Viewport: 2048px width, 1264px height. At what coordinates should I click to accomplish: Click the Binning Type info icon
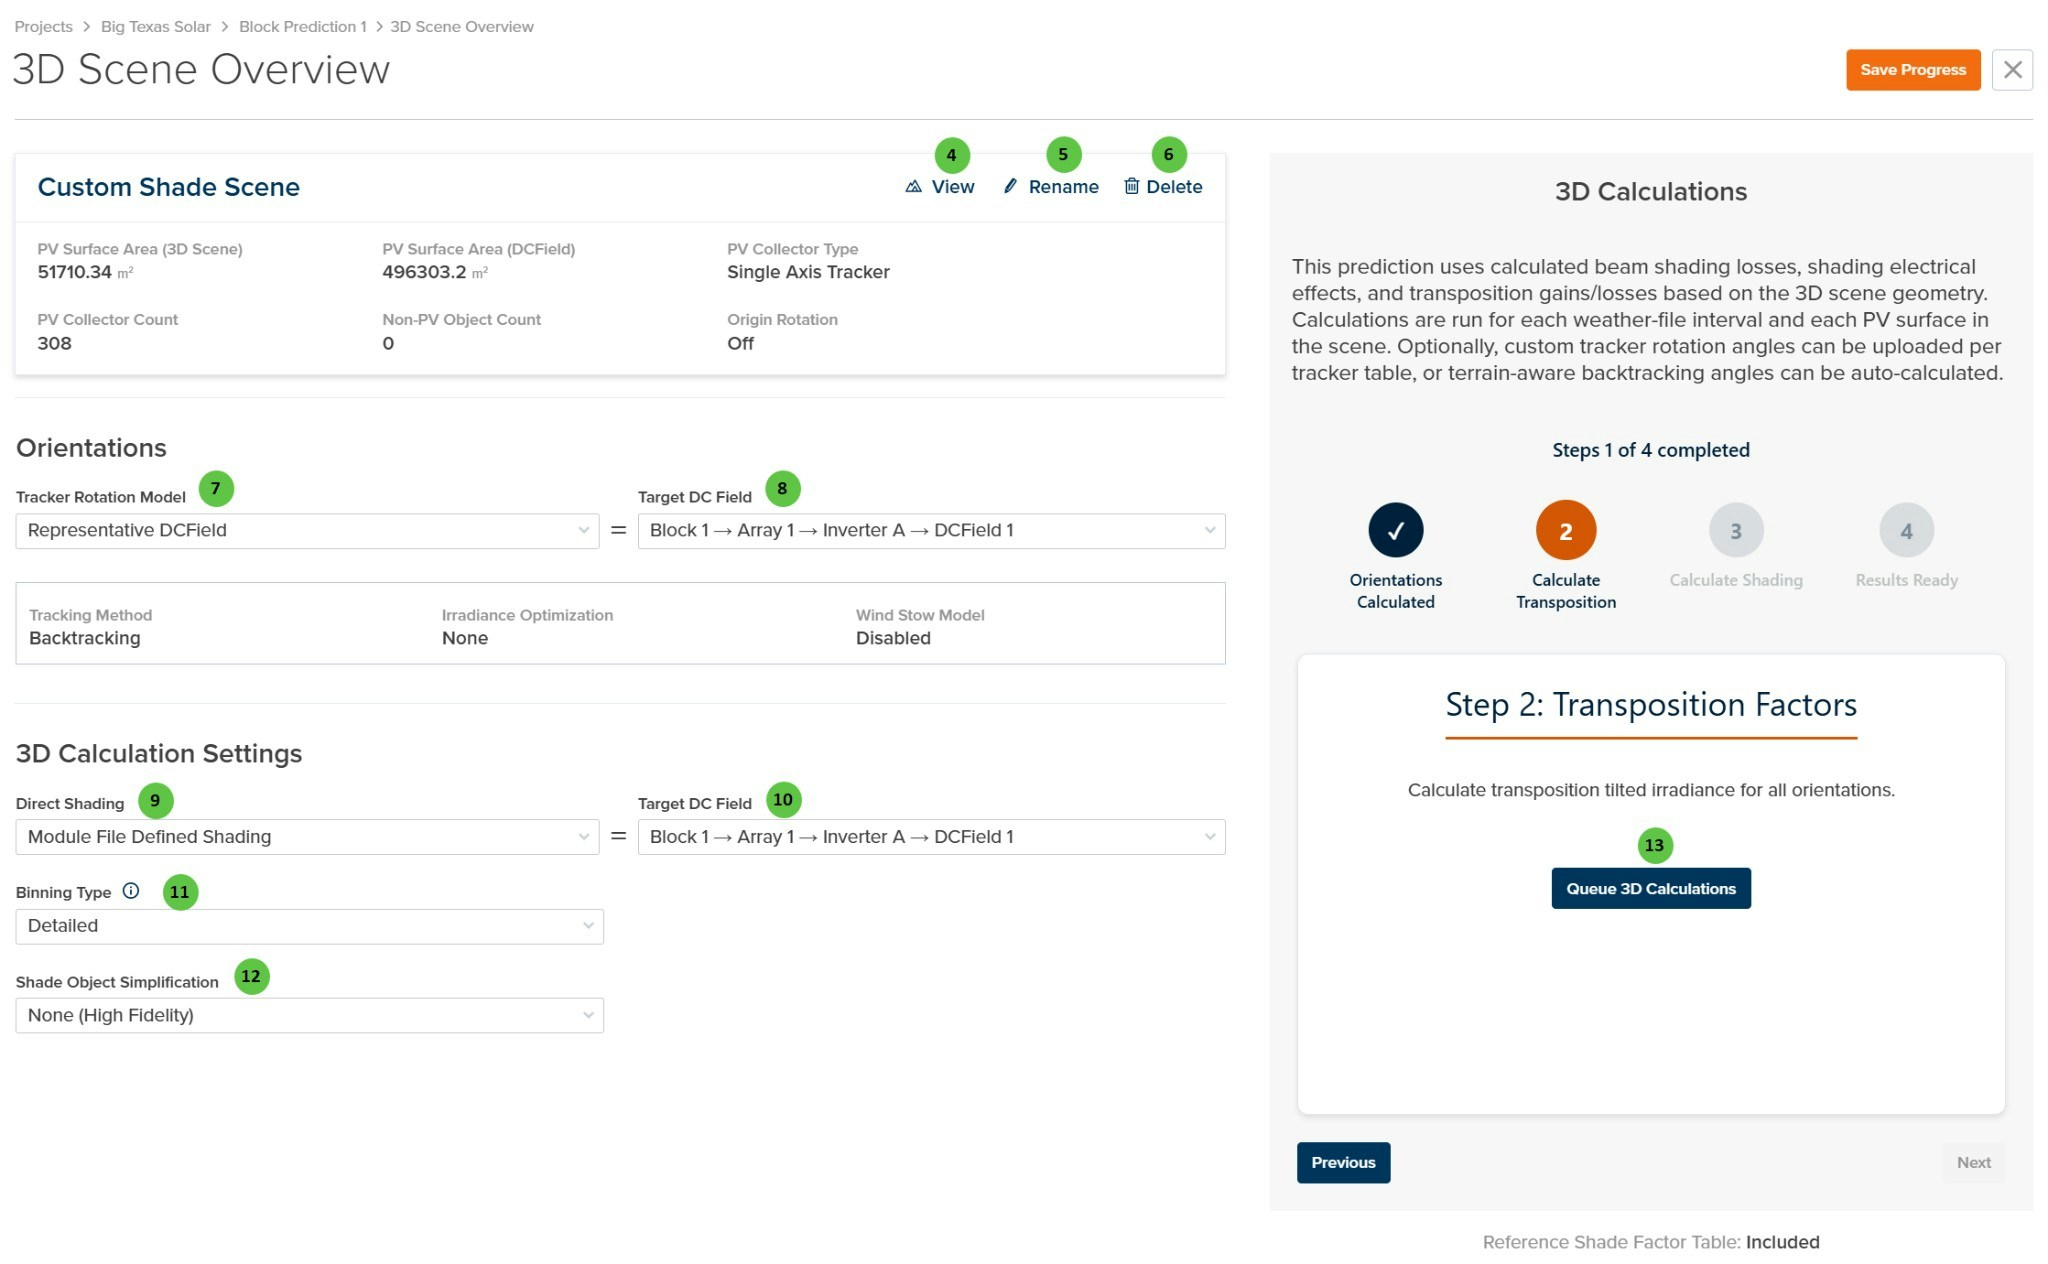pyautogui.click(x=131, y=891)
